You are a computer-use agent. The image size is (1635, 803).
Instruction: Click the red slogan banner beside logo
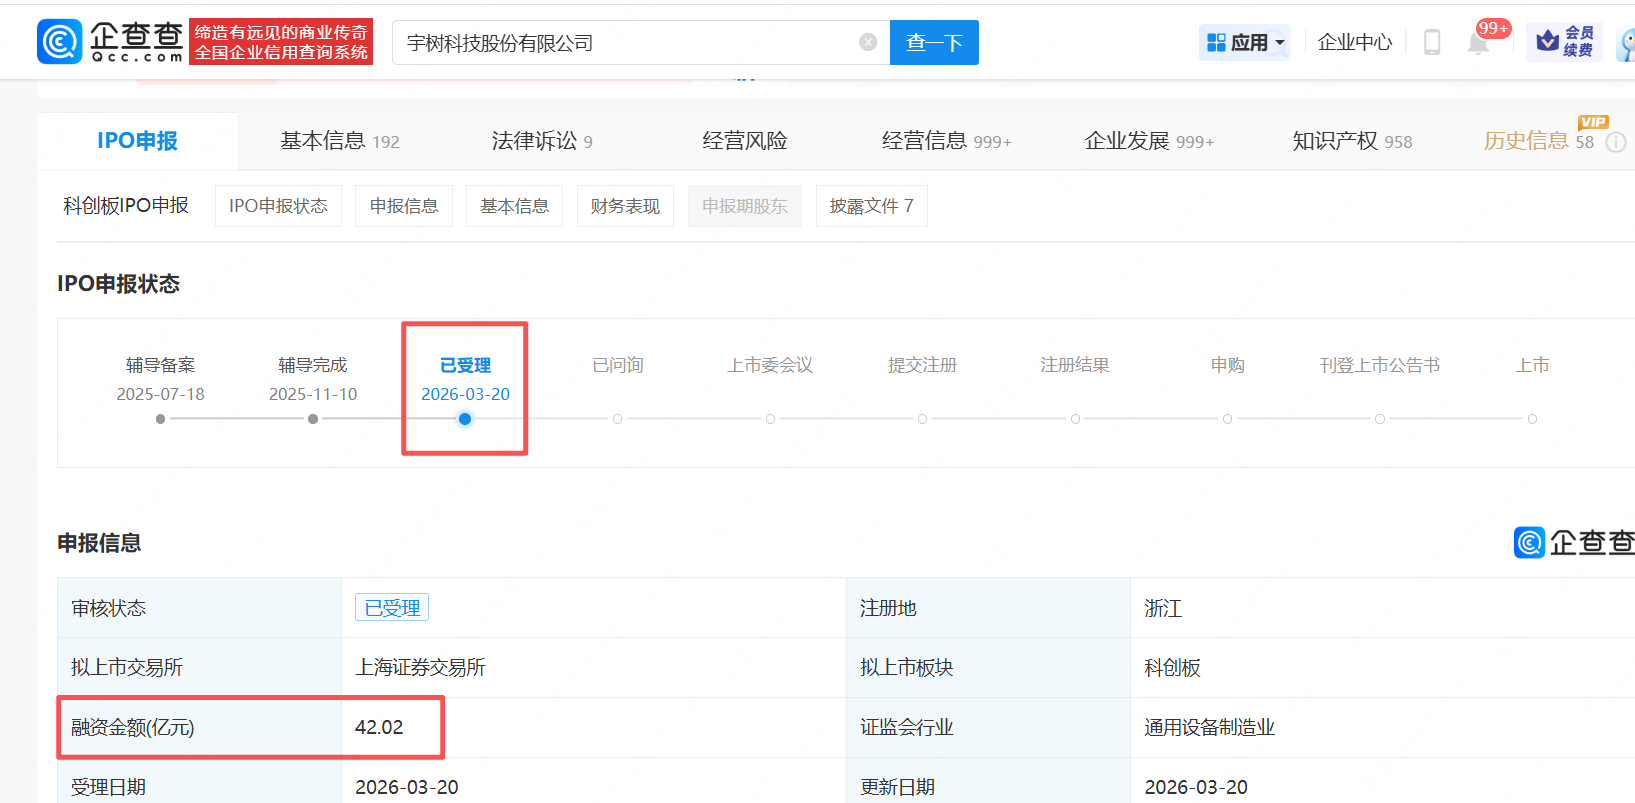(x=281, y=42)
